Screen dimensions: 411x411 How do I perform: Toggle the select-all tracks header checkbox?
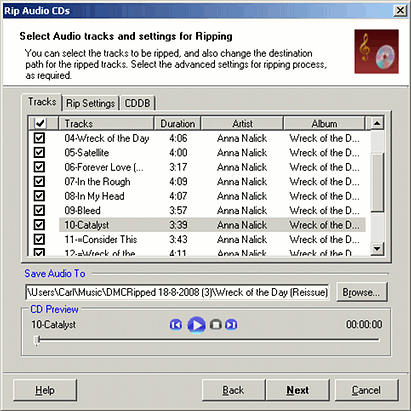tap(40, 123)
